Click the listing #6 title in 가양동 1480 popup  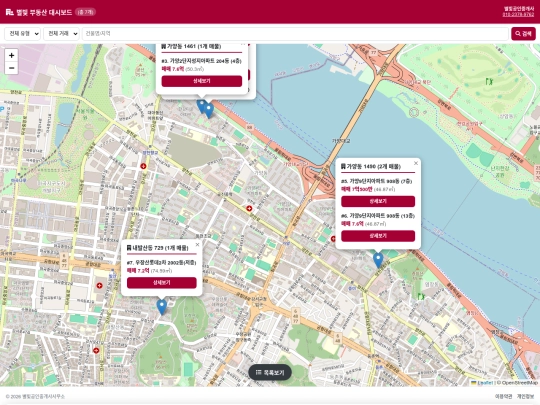[378, 216]
